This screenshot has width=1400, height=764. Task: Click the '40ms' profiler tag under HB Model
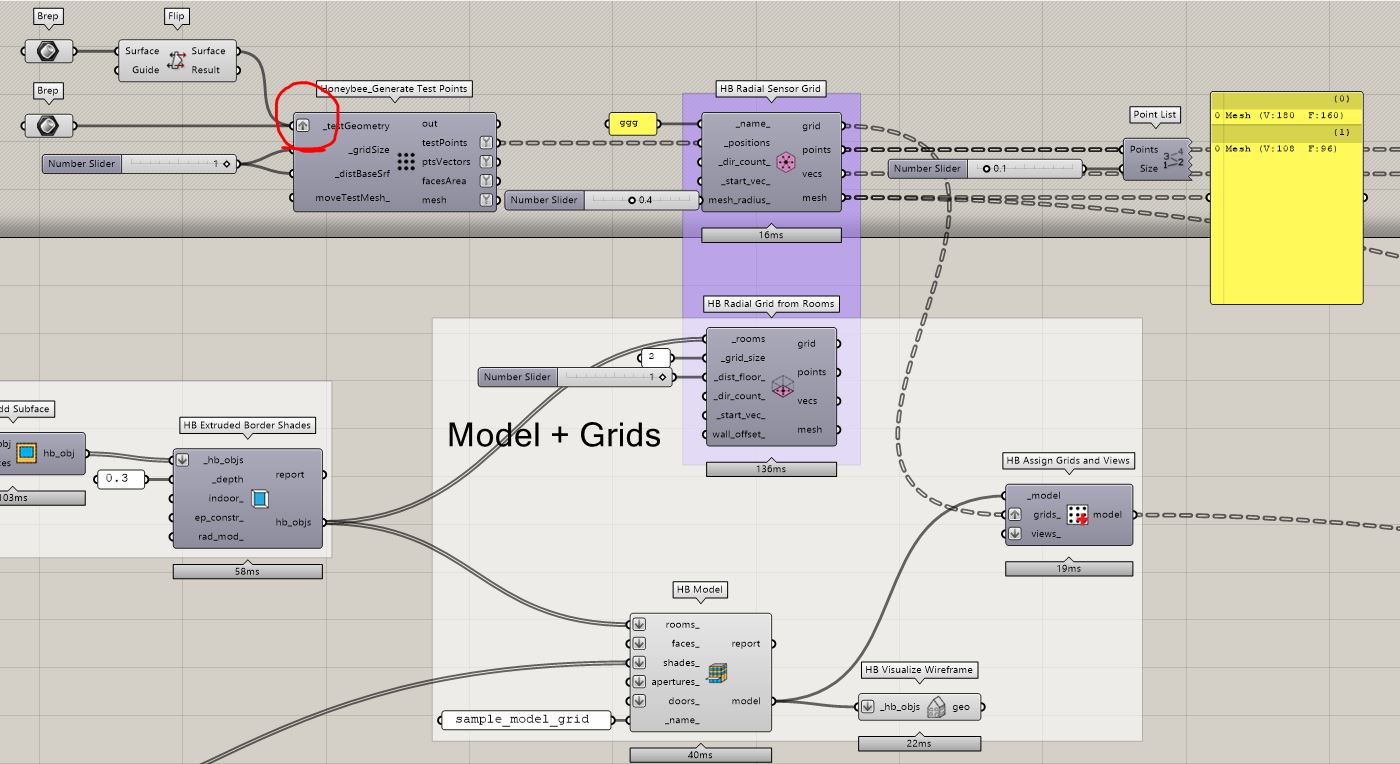pos(700,755)
